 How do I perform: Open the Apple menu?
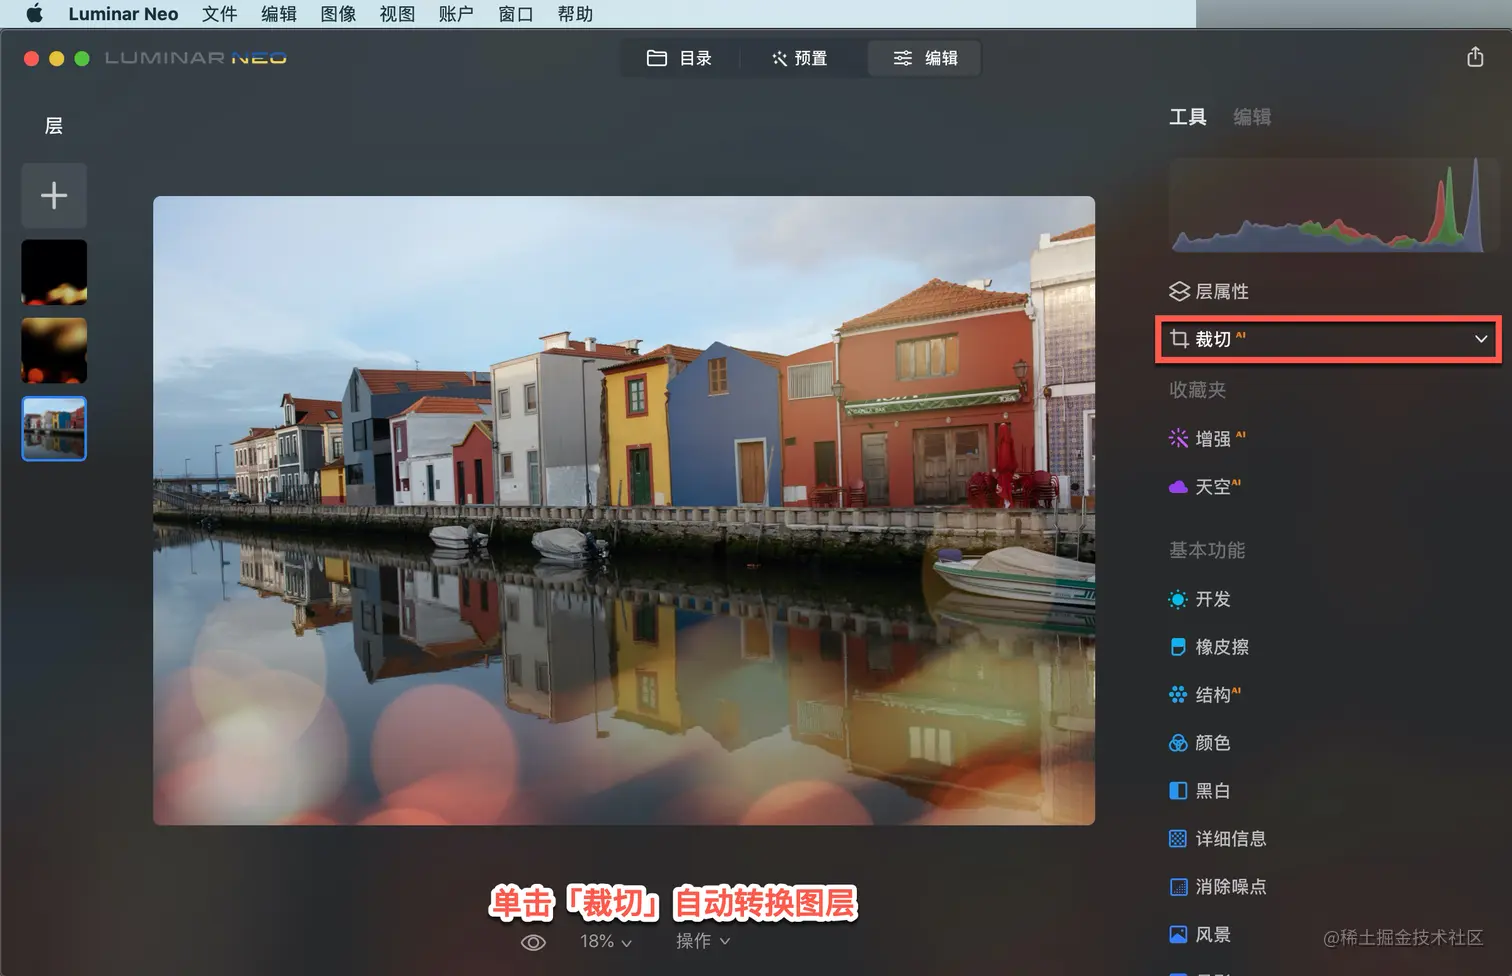click(34, 14)
